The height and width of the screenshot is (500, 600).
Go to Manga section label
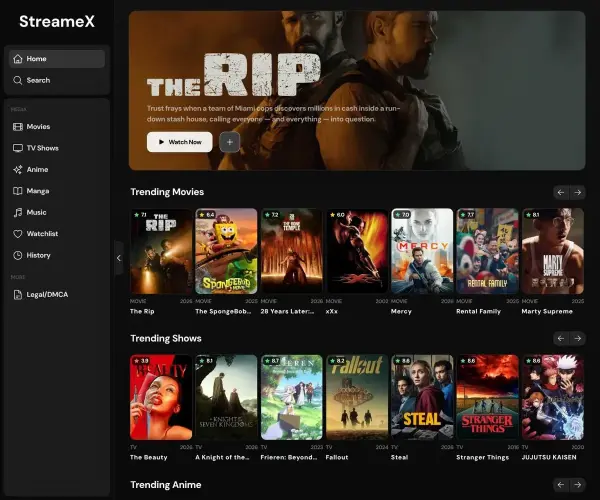coord(38,191)
